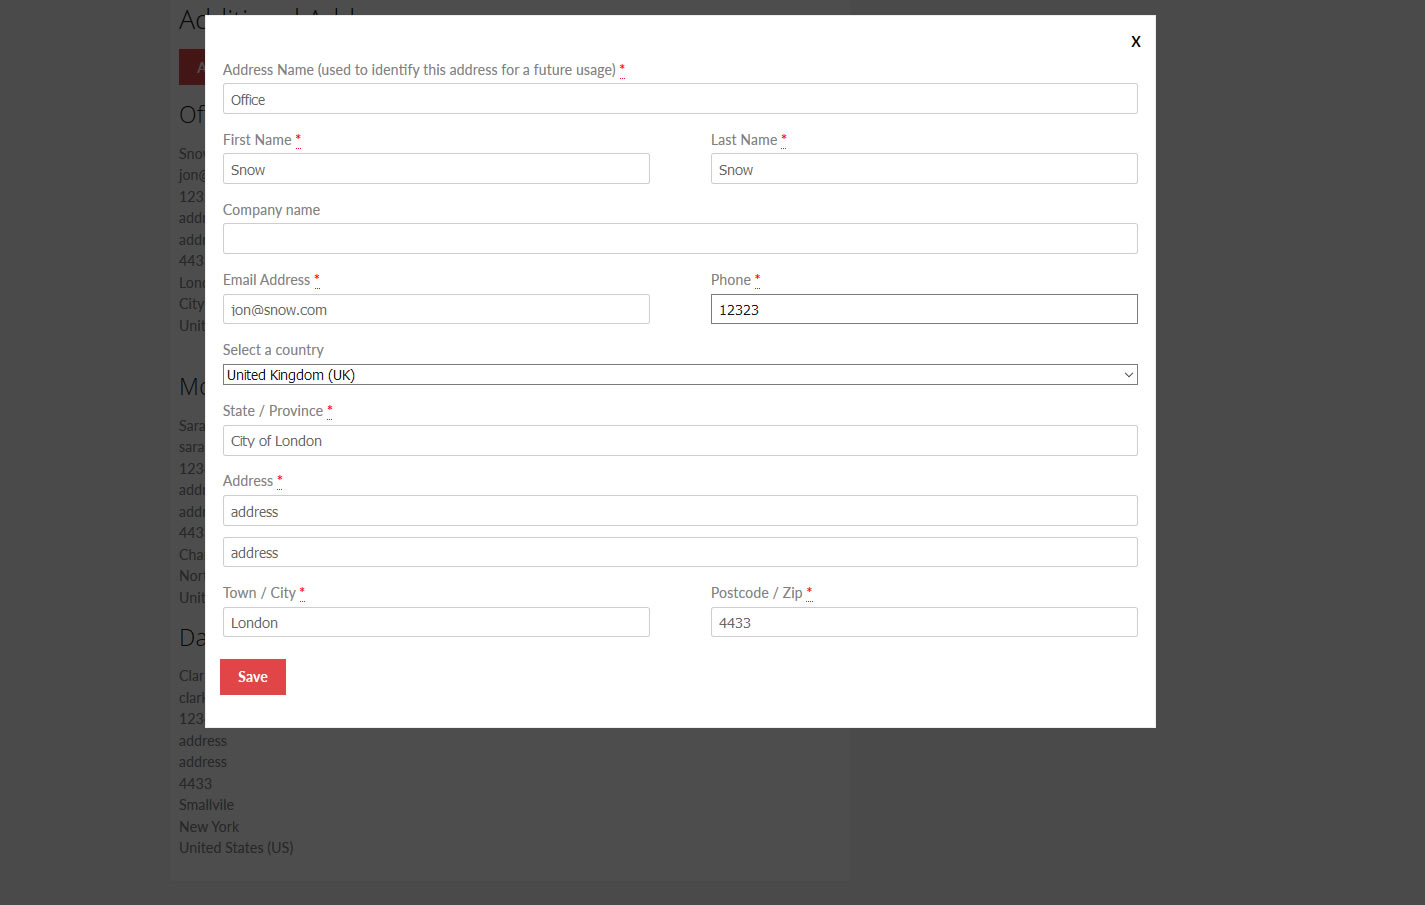Screen dimensions: 1425x905
Task: Click the "Postcode / Zip" label
Action: (x=756, y=593)
